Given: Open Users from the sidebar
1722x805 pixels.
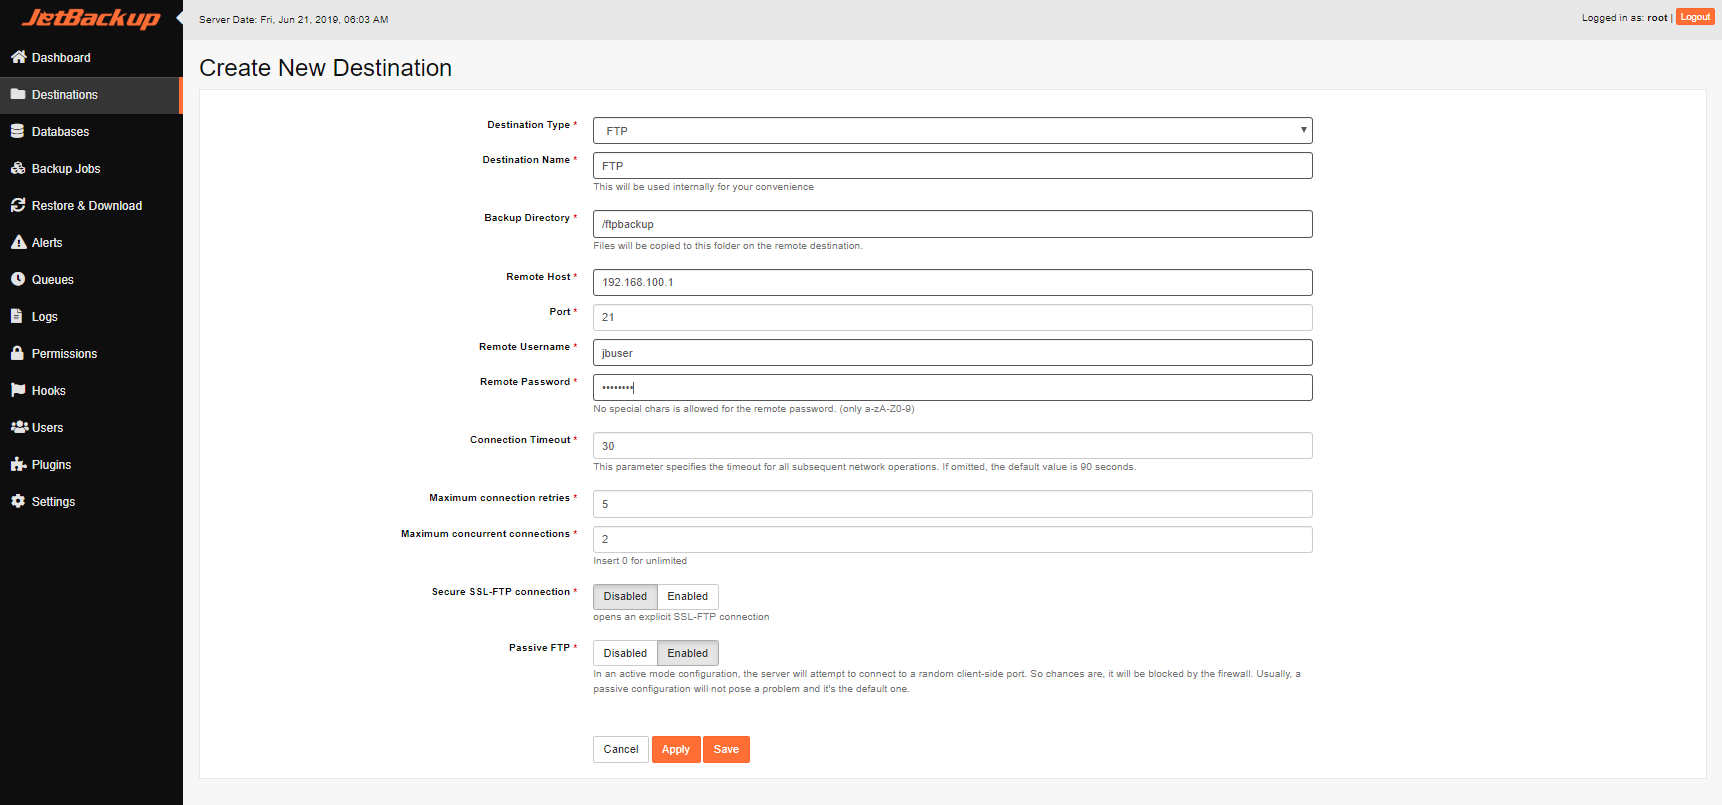Looking at the screenshot, I should [91, 428].
